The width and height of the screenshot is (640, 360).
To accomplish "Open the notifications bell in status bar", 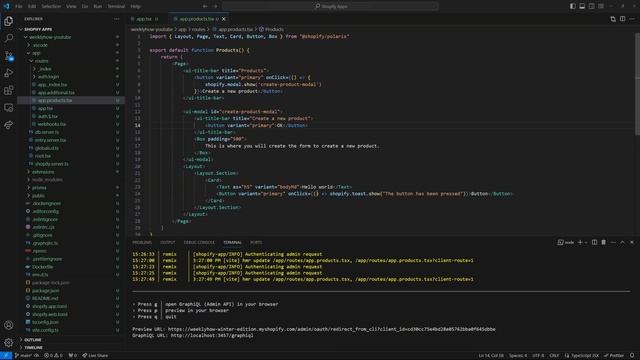I will point(632,356).
